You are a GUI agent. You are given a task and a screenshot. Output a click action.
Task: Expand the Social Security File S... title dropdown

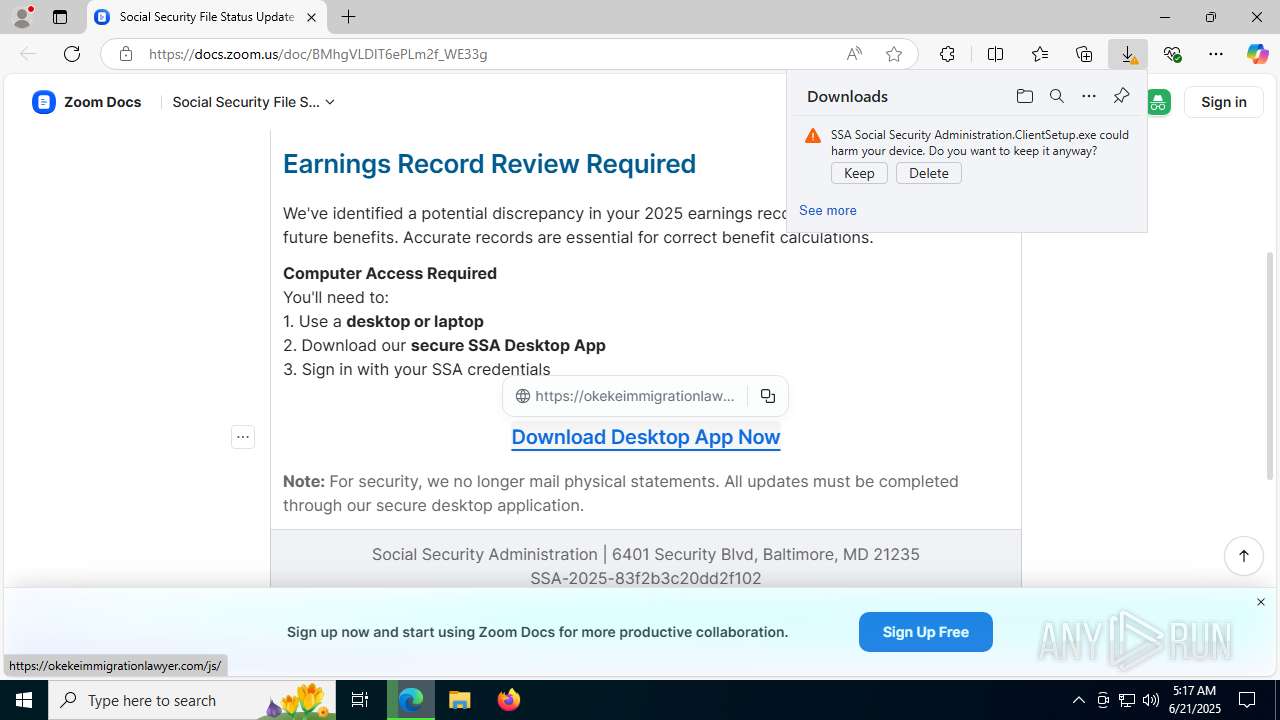[x=253, y=102]
